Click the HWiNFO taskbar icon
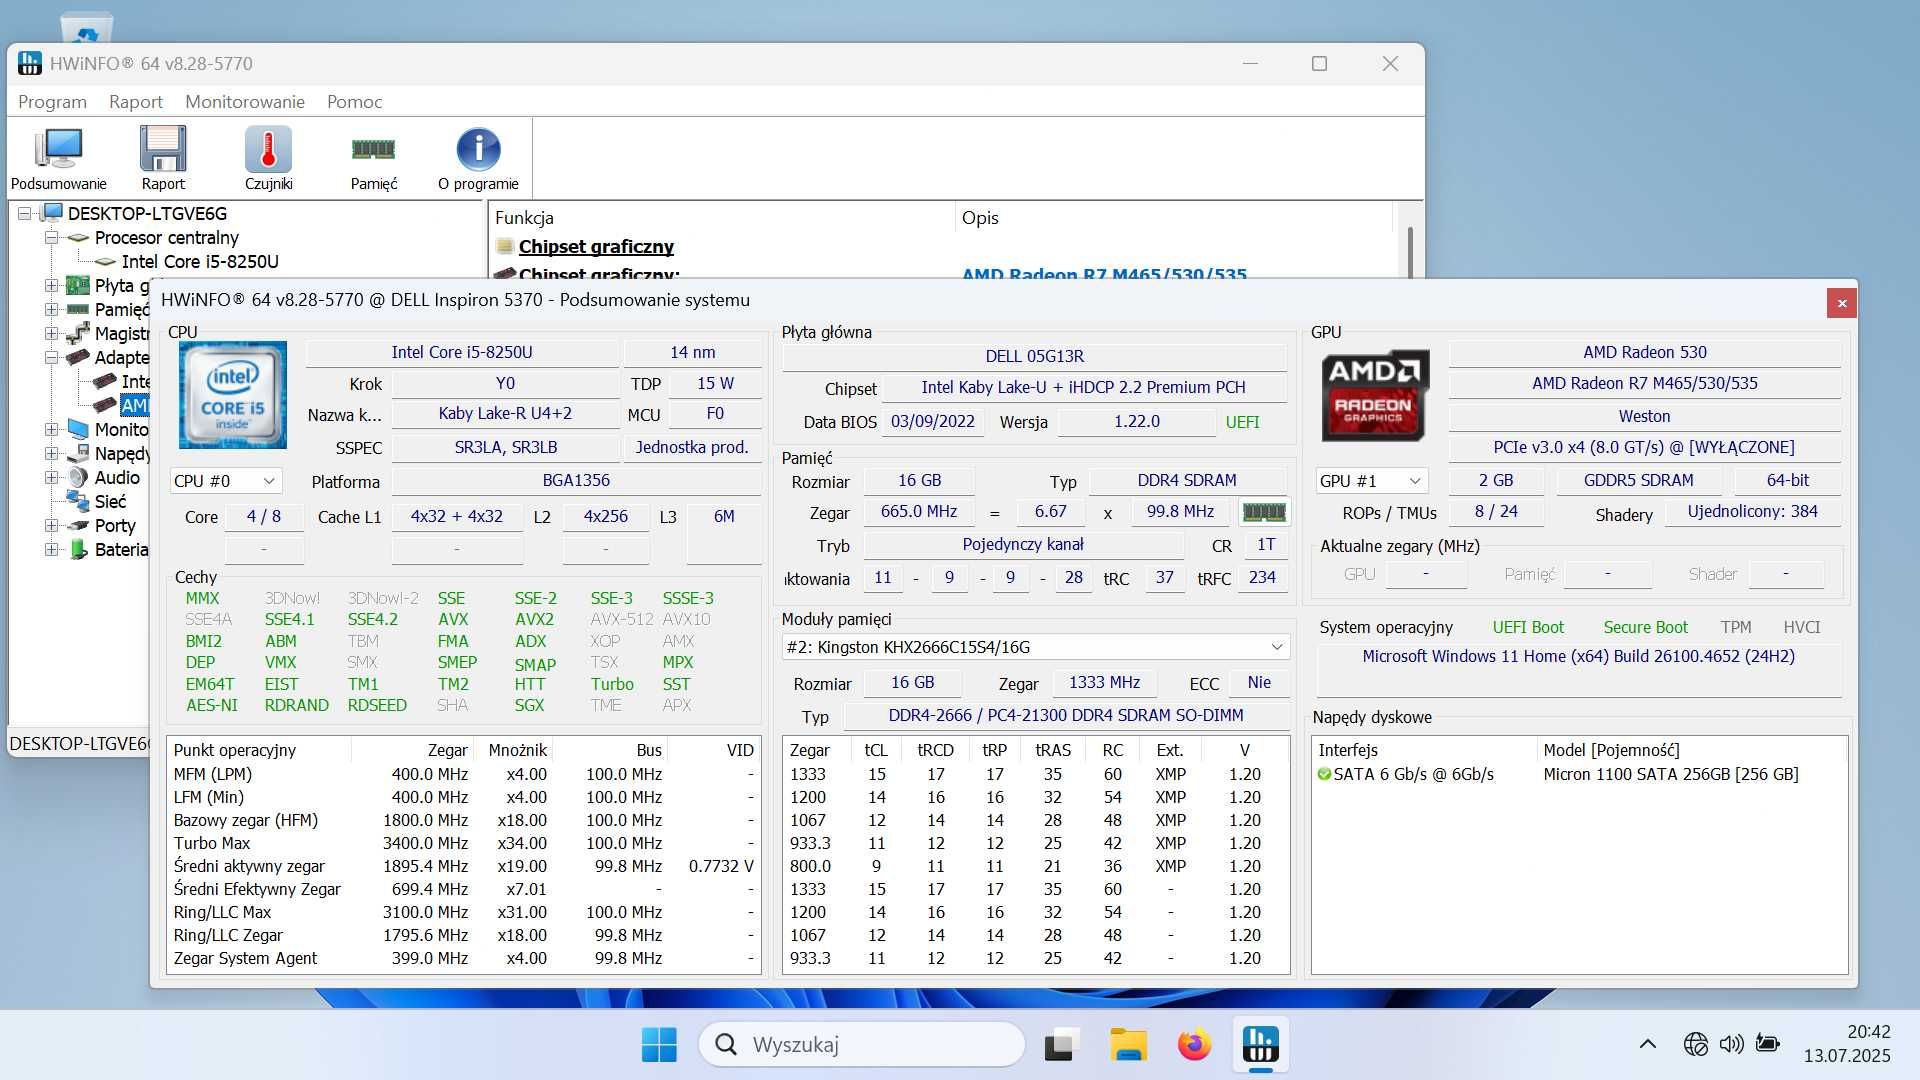This screenshot has width=1920, height=1080. [x=1260, y=1045]
